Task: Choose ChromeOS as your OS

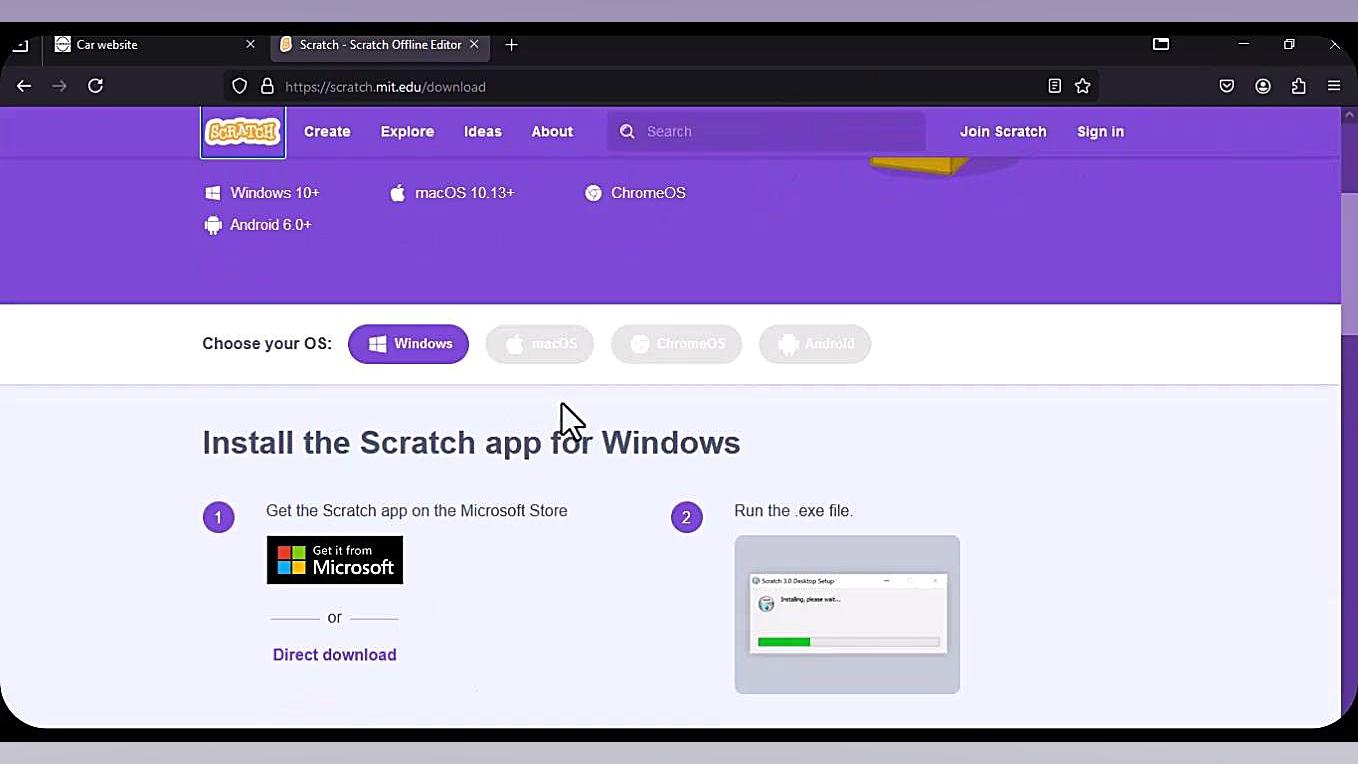Action: pyautogui.click(x=676, y=344)
